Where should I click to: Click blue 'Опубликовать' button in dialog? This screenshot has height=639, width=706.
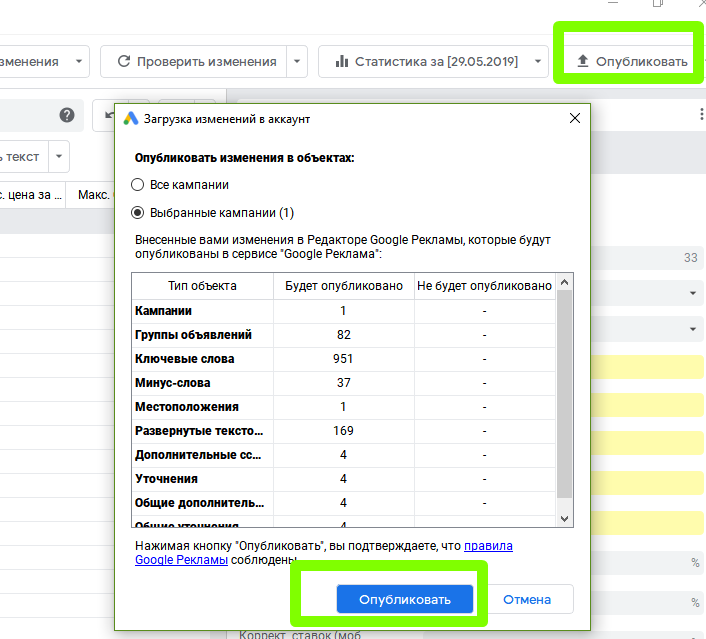(x=405, y=599)
